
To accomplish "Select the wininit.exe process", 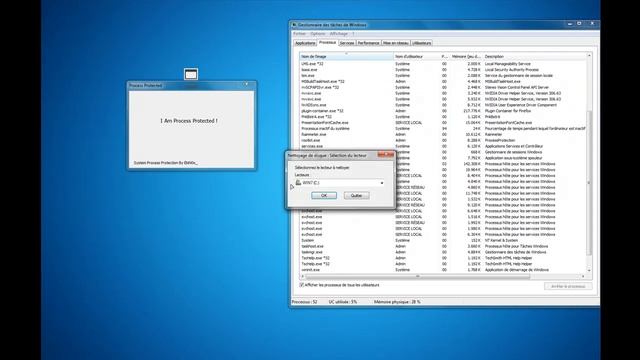I will point(443,270).
